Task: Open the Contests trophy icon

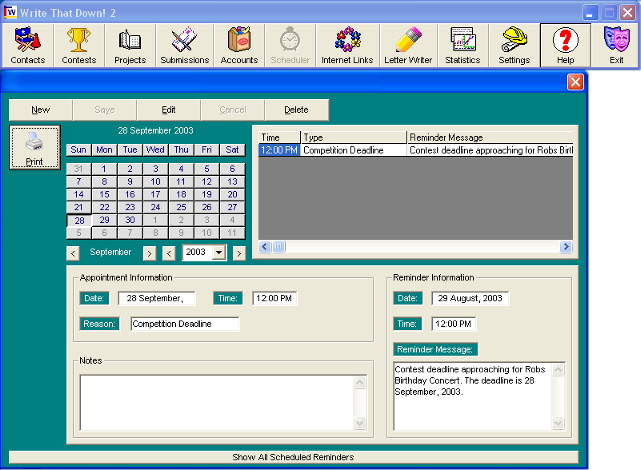Action: click(79, 45)
